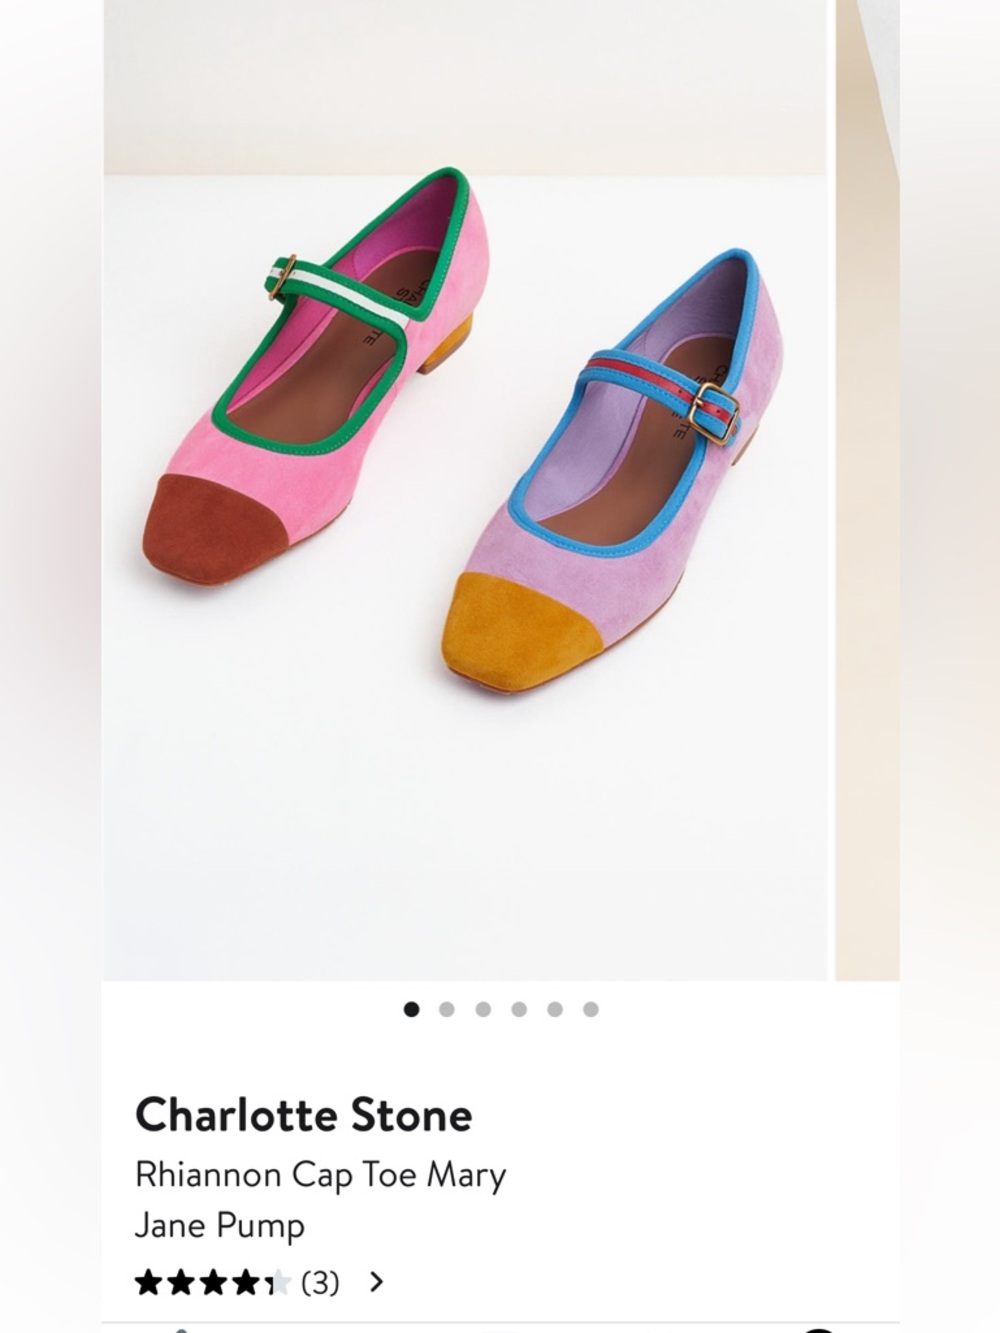The image size is (1000, 1333).
Task: View the 3 customer reviews
Action: click(319, 1281)
